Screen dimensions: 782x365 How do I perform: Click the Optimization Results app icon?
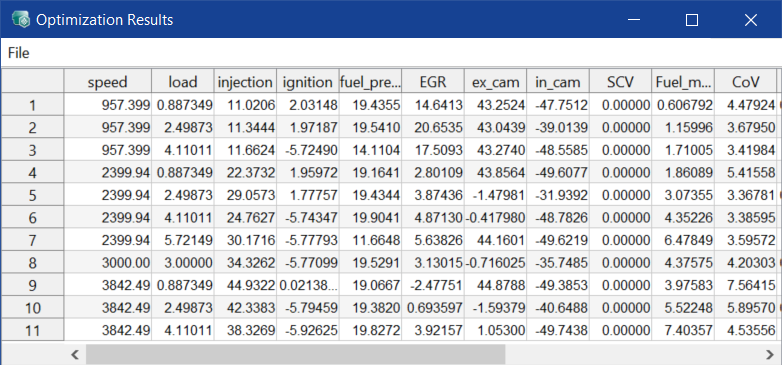click(21, 19)
